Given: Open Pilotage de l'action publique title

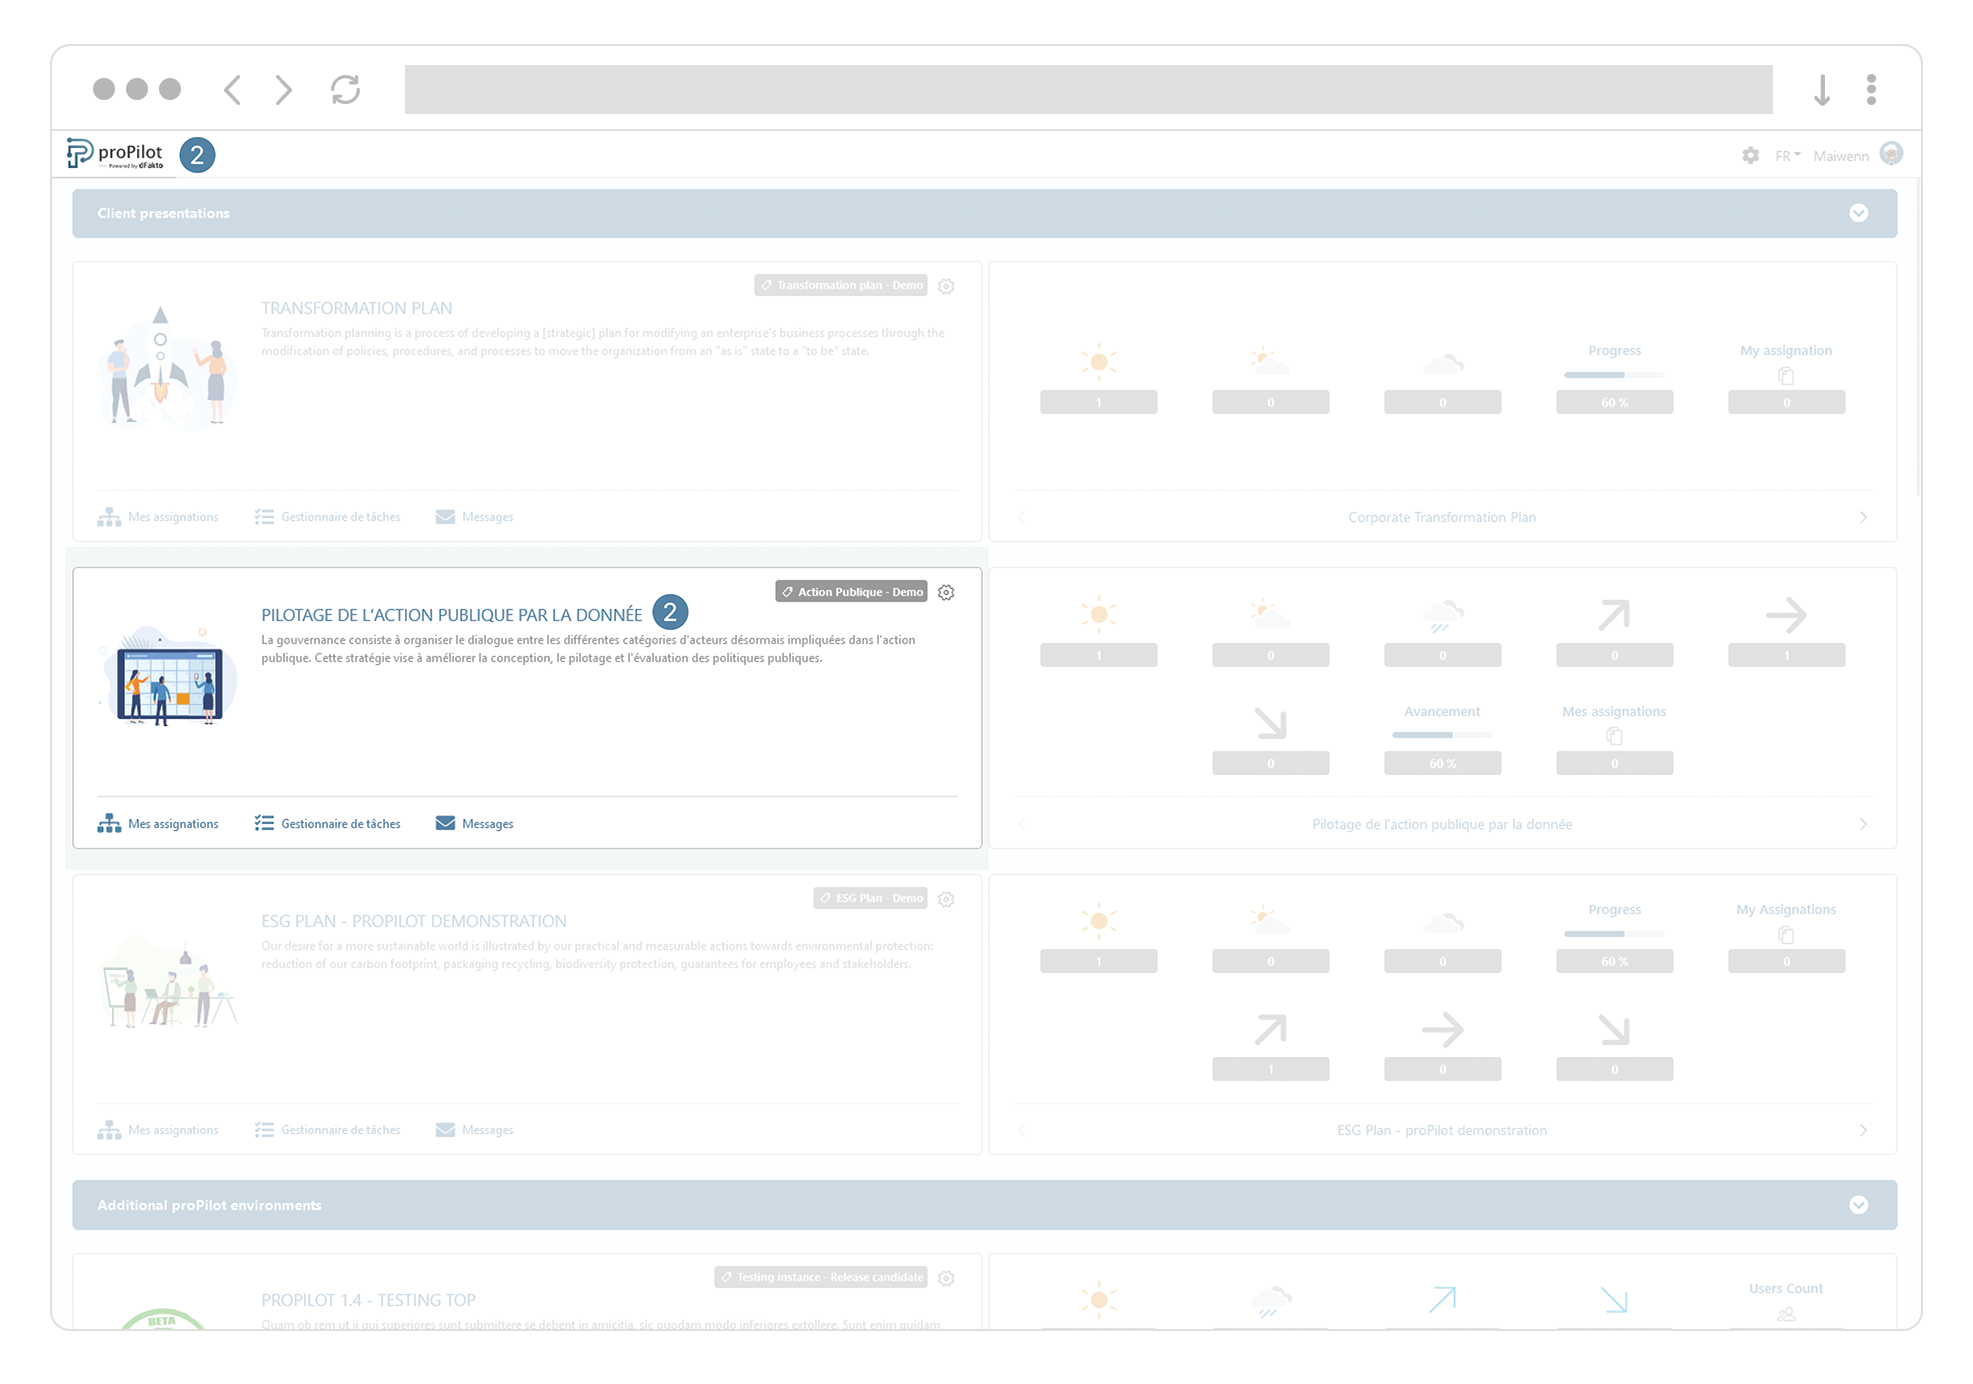Looking at the screenshot, I should point(451,614).
